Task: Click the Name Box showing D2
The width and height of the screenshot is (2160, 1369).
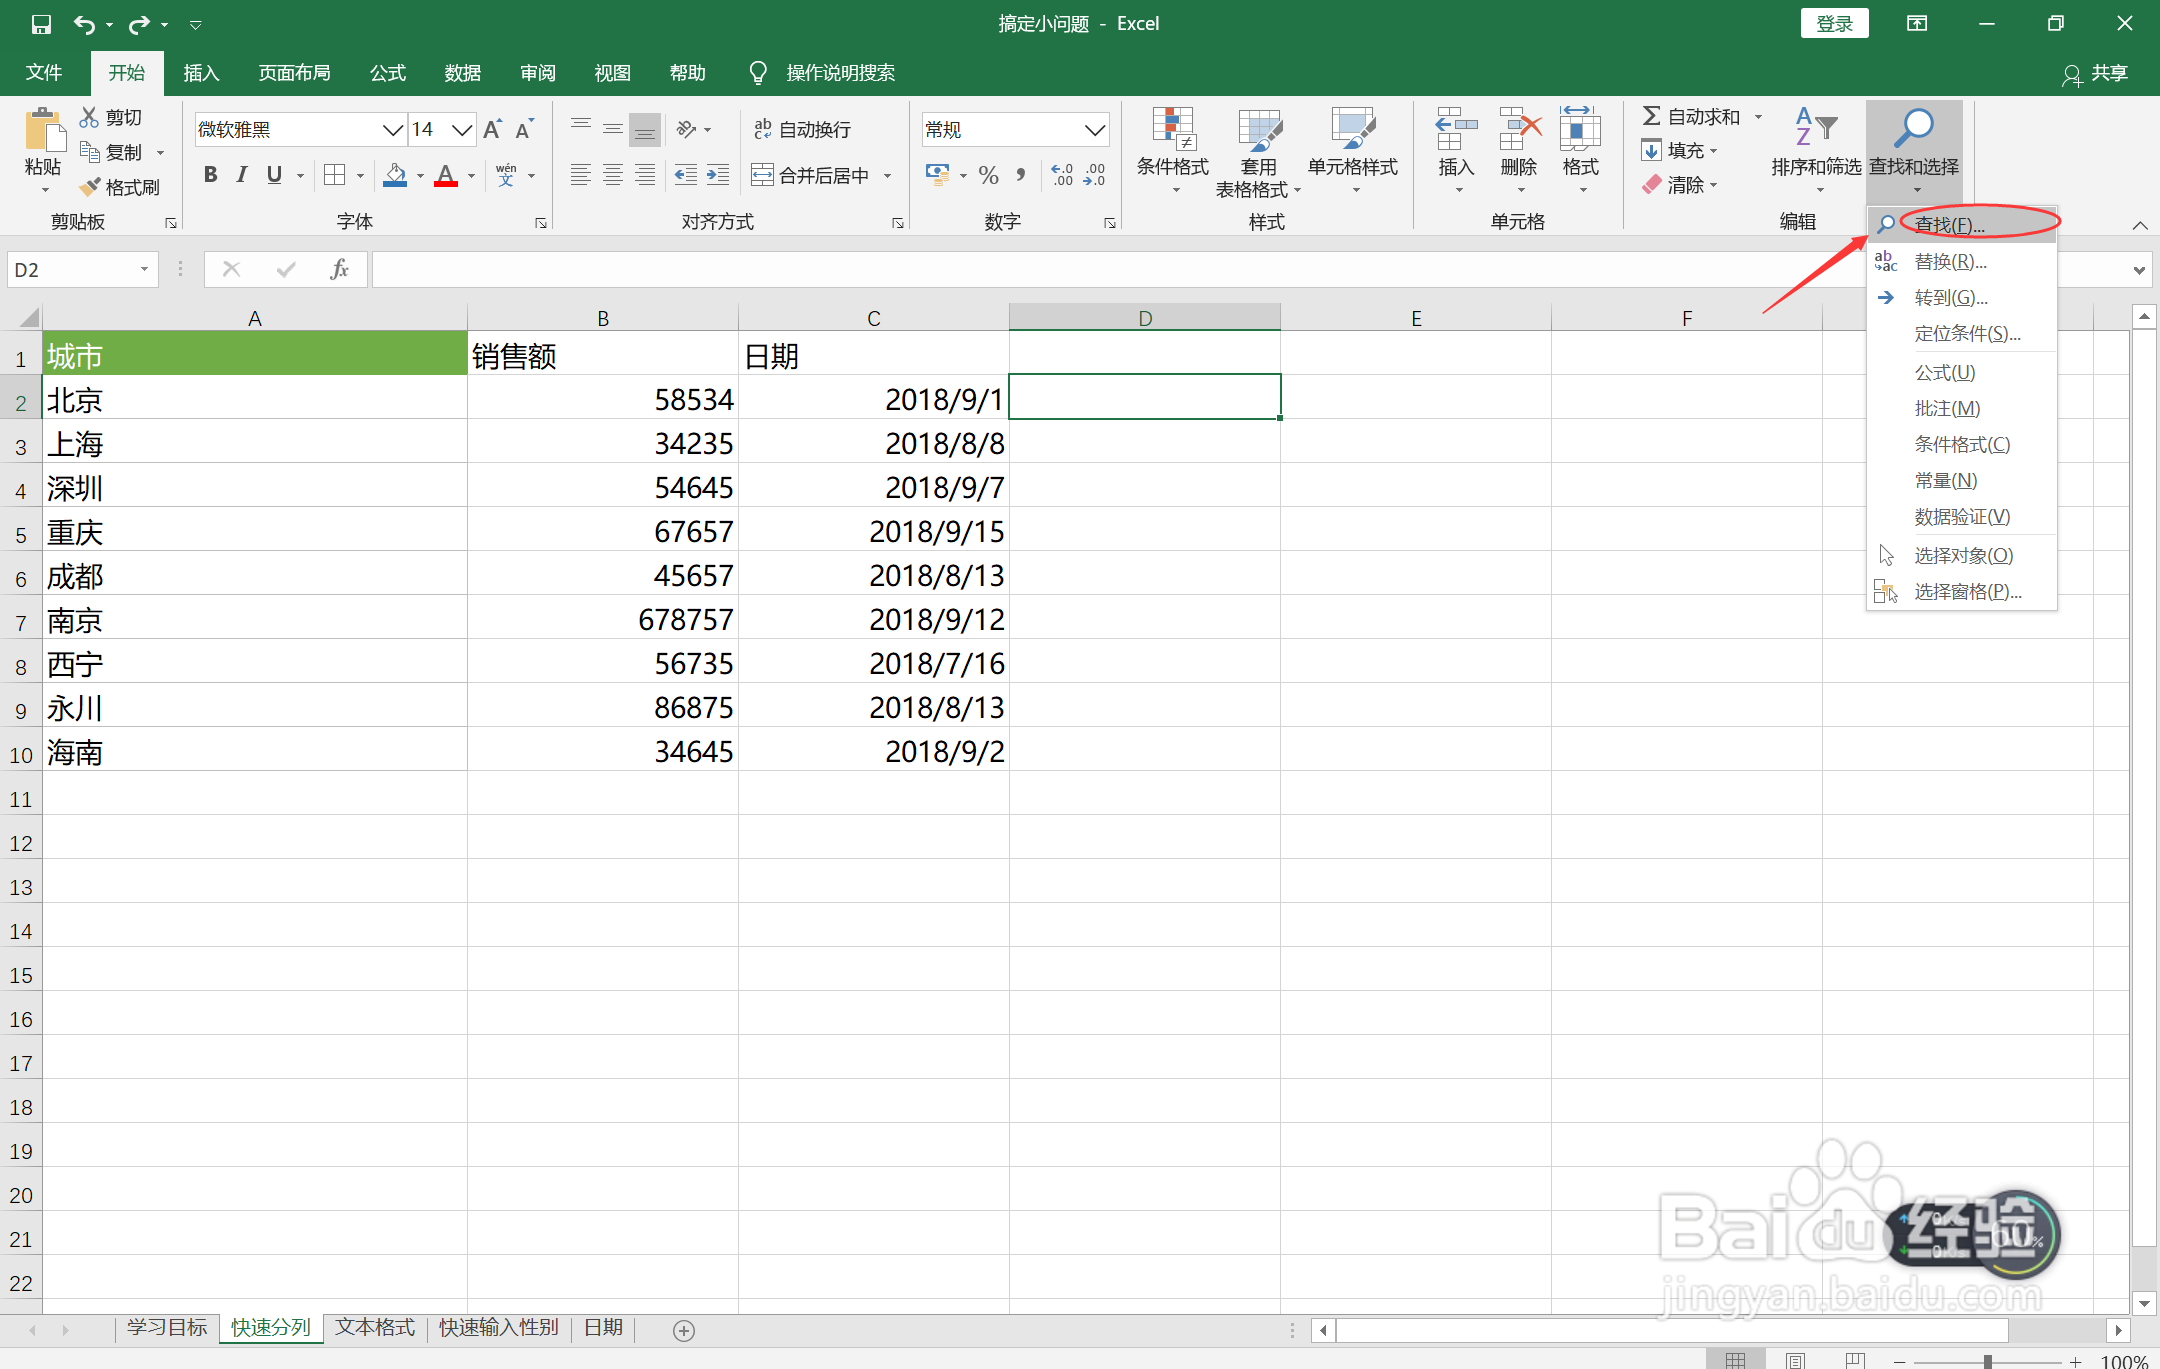Action: (70, 270)
